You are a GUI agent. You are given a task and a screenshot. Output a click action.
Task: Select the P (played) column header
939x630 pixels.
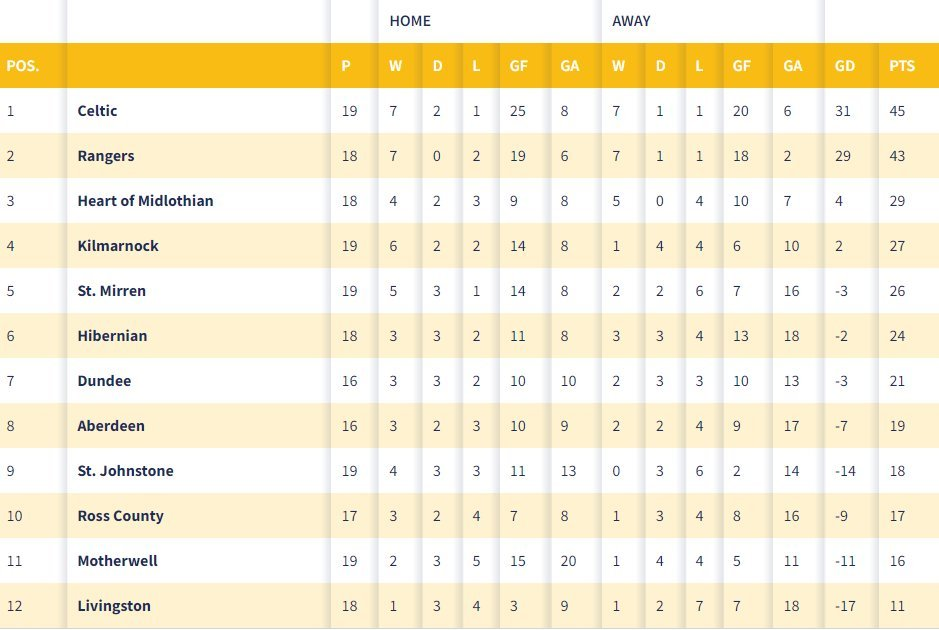[x=346, y=66]
